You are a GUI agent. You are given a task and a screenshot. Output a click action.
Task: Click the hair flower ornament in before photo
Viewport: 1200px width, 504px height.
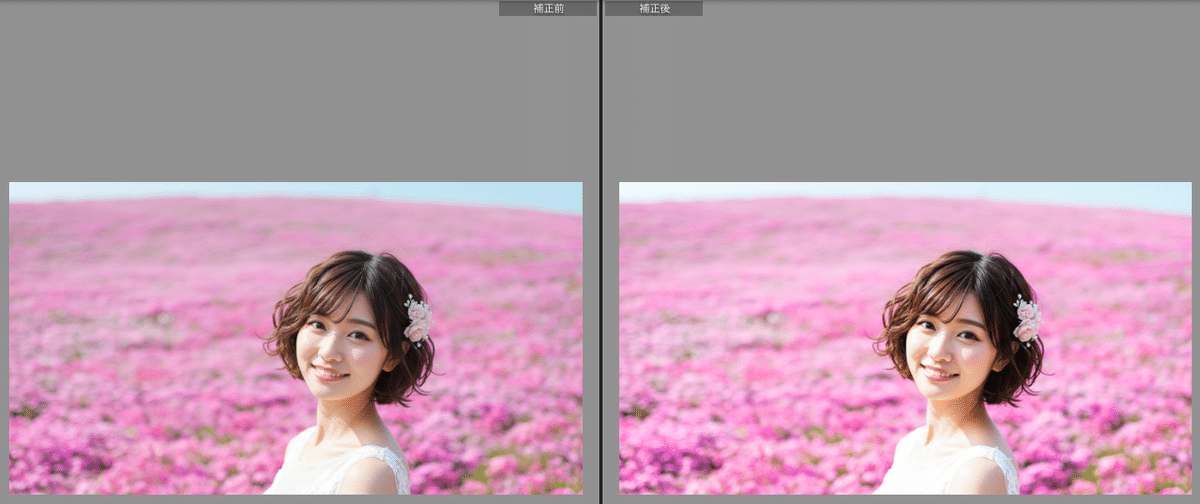[x=417, y=320]
